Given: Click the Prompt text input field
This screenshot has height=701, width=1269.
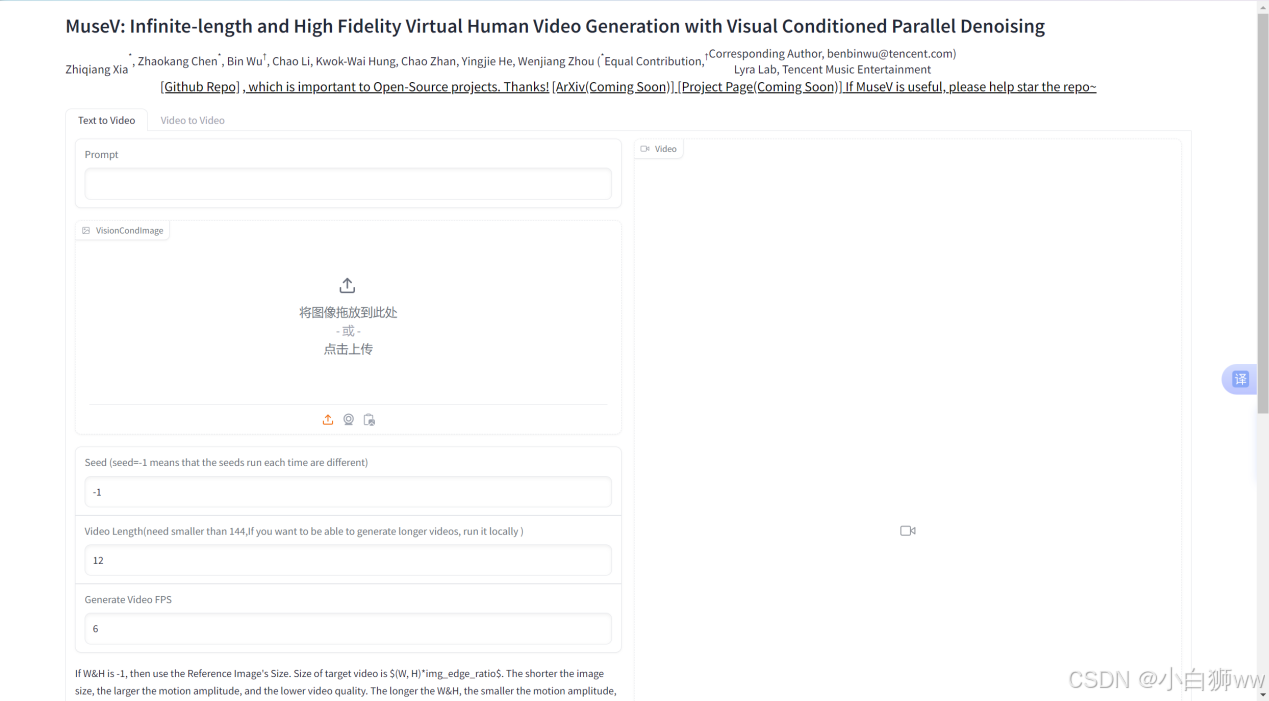Looking at the screenshot, I should [348, 184].
